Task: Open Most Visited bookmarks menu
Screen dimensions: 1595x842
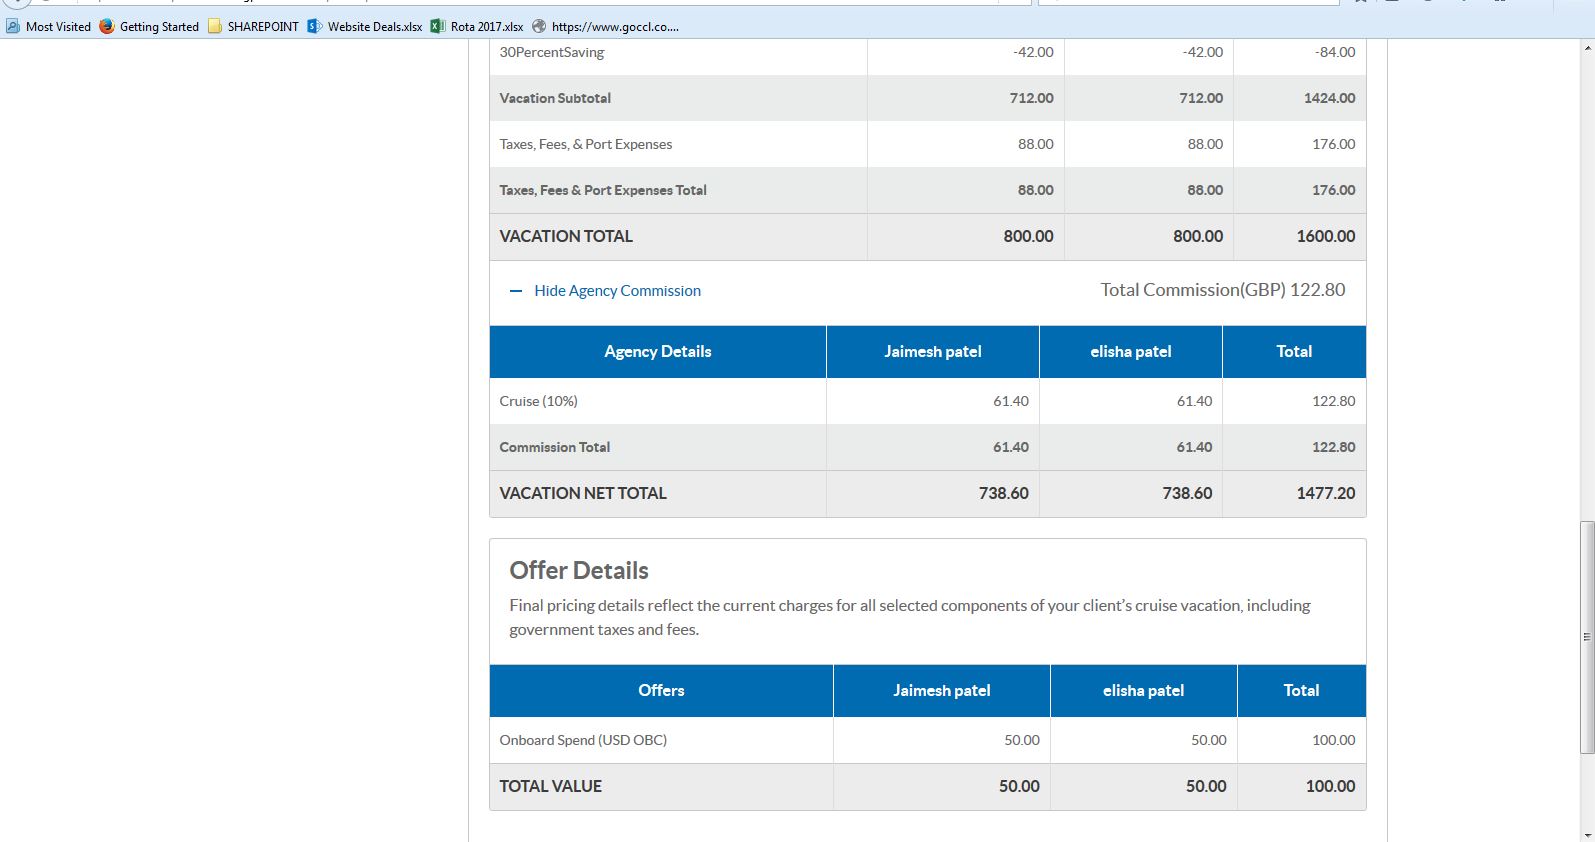Action: (x=58, y=27)
